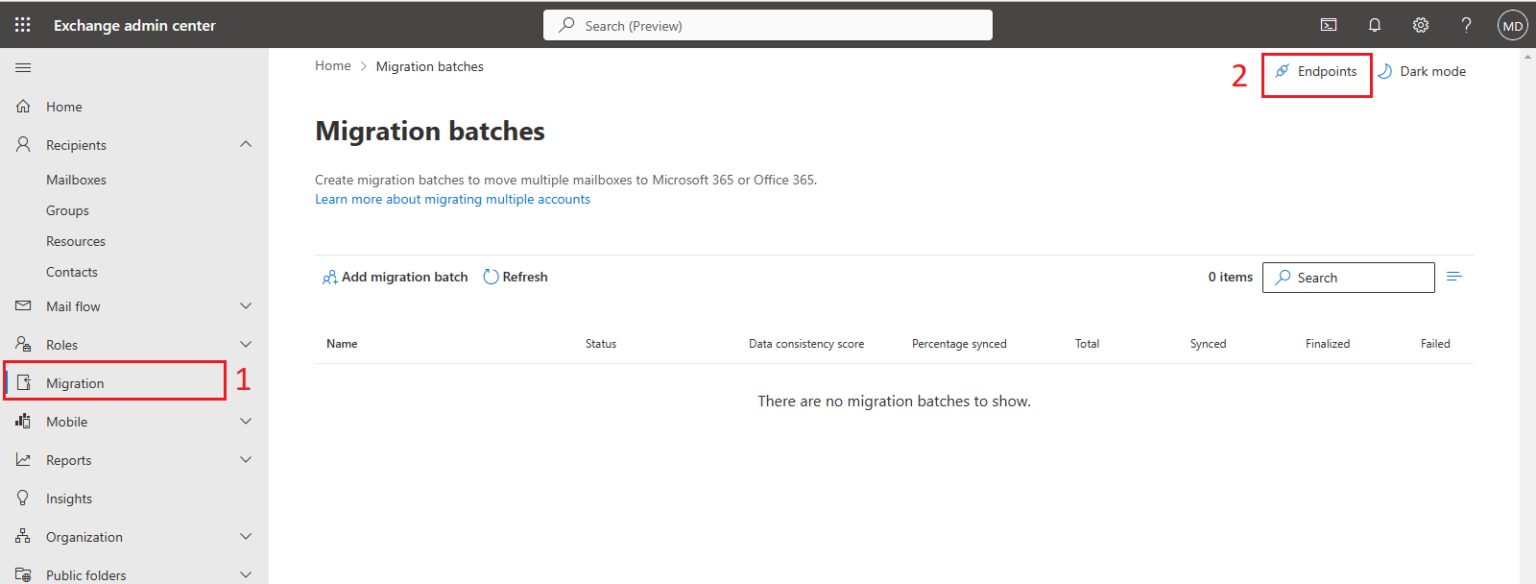Open the settings gear
This screenshot has width=1536, height=584.
[x=1420, y=24]
